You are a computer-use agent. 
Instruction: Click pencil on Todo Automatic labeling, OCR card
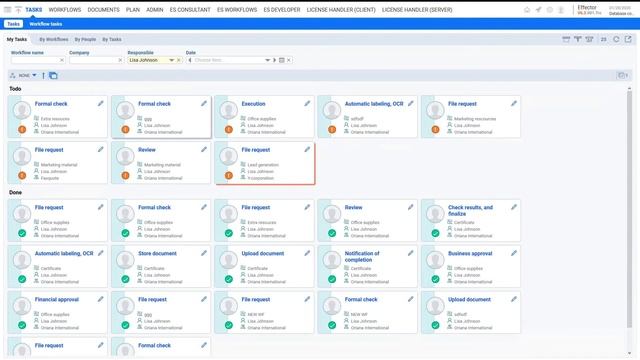point(410,104)
